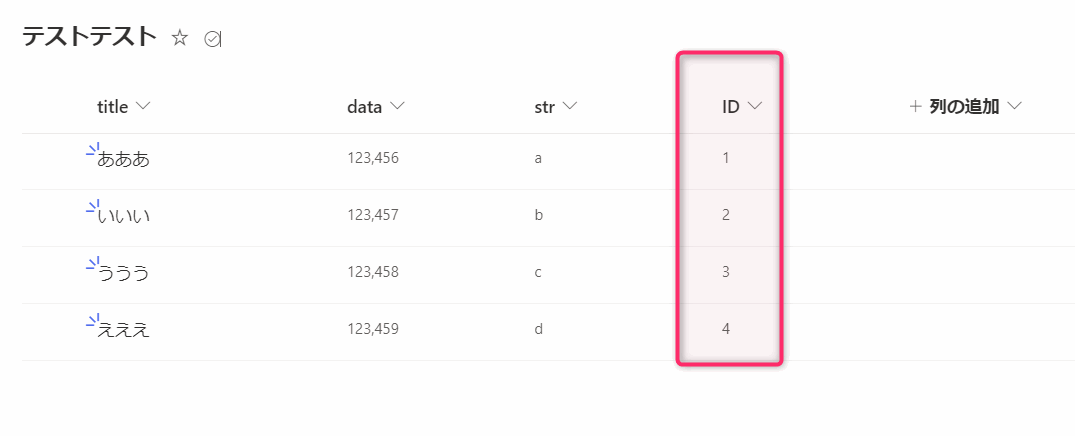Click the circled checkmark icon beside the star

(x=212, y=39)
